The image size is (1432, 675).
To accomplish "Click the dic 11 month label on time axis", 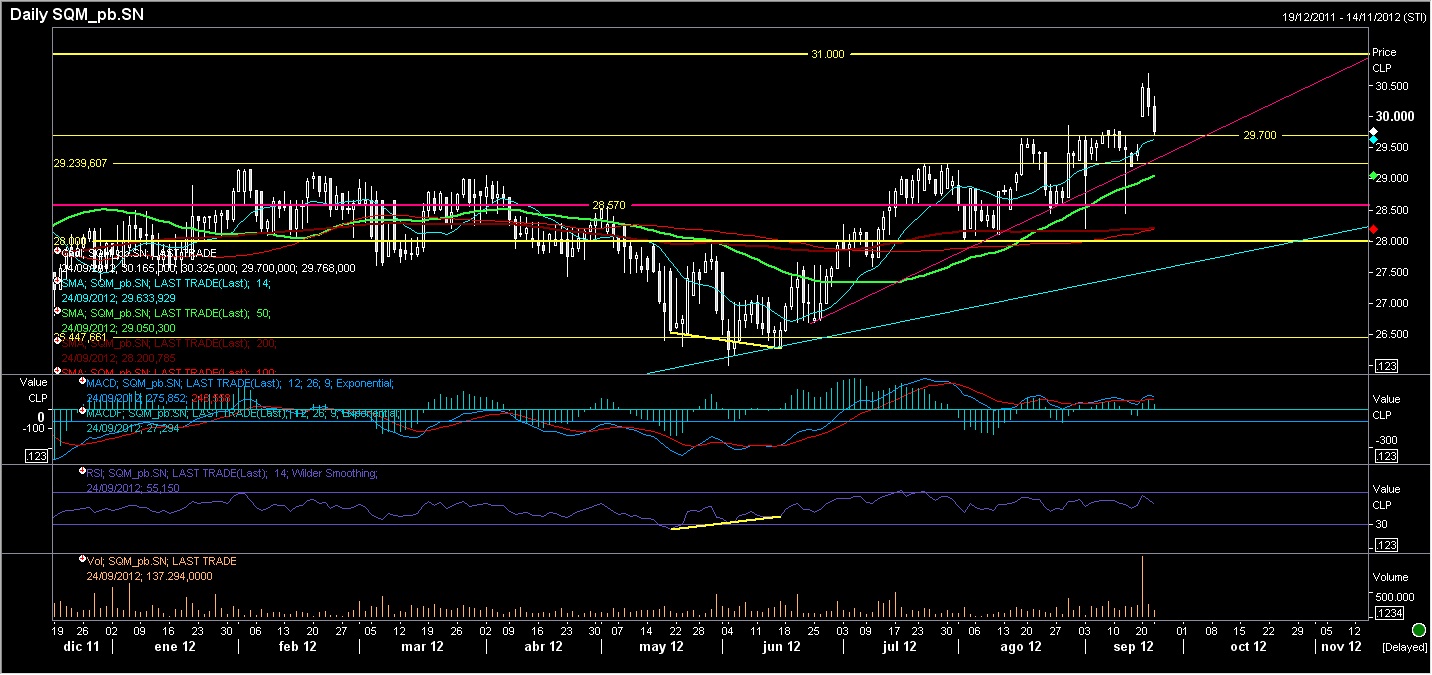I will pyautogui.click(x=80, y=647).
